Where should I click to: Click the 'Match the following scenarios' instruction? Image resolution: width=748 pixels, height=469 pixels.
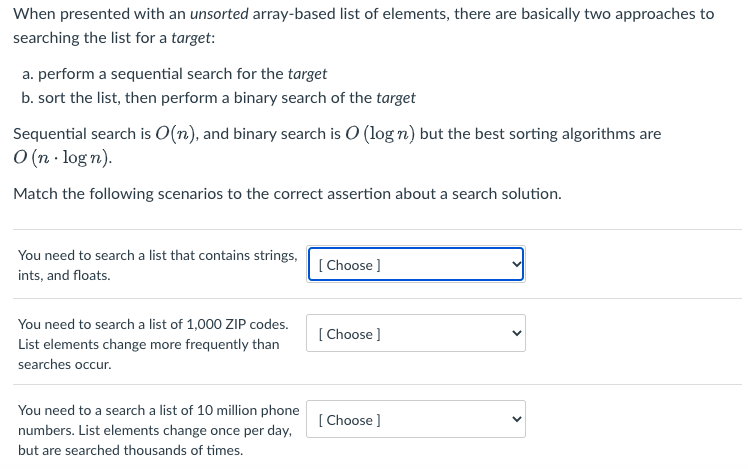click(x=287, y=194)
